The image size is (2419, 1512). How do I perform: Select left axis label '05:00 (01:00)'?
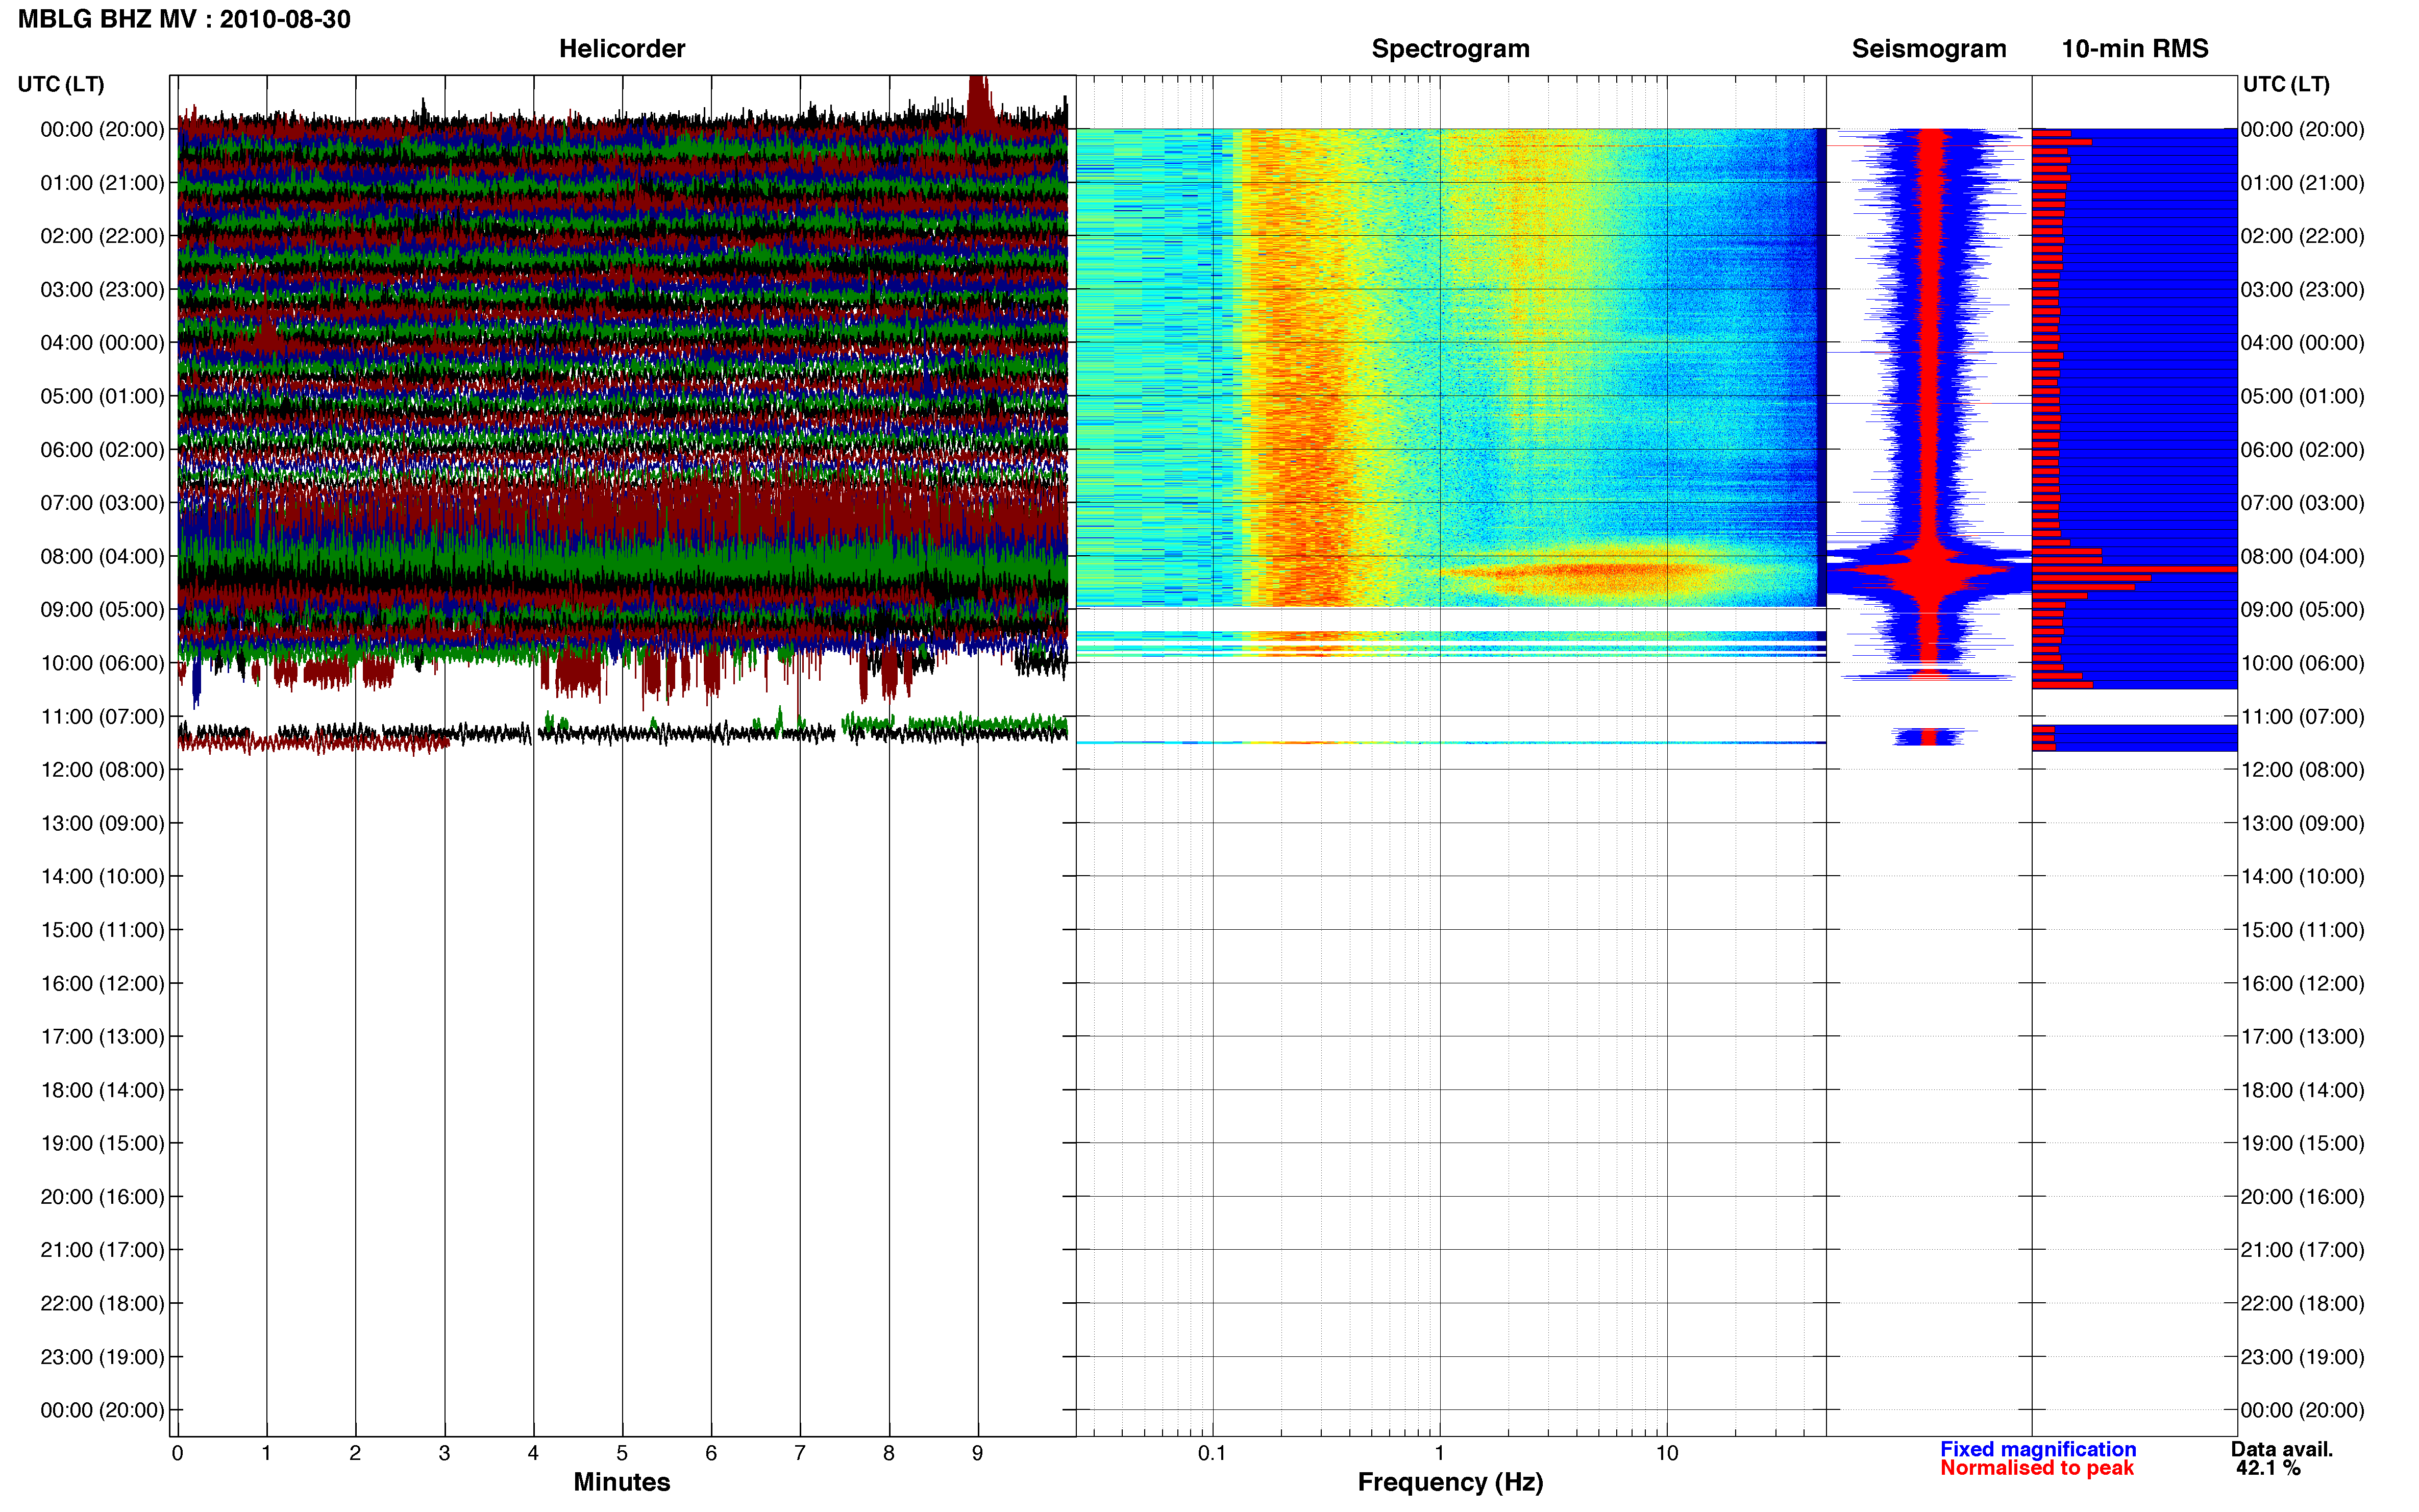tap(102, 396)
